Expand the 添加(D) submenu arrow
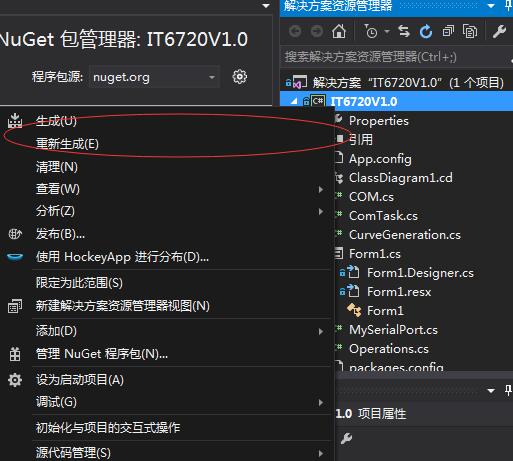513x461 pixels. pyautogui.click(x=321, y=331)
